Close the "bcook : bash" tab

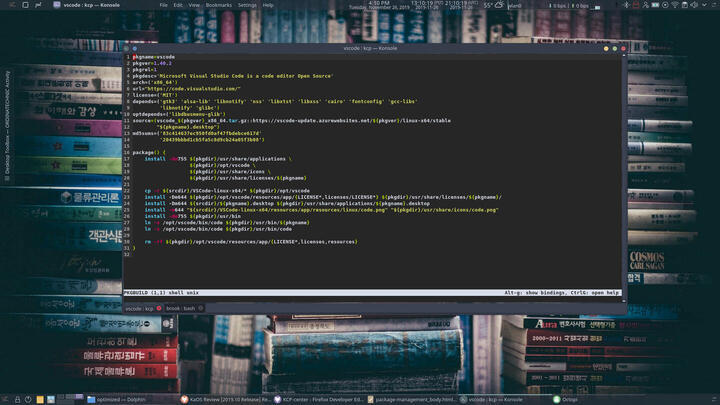(201, 309)
